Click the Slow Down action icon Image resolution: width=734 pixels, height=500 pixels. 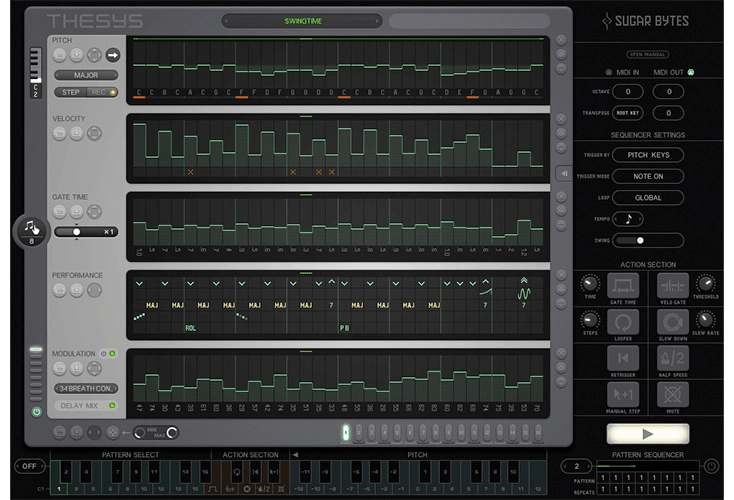(x=672, y=322)
